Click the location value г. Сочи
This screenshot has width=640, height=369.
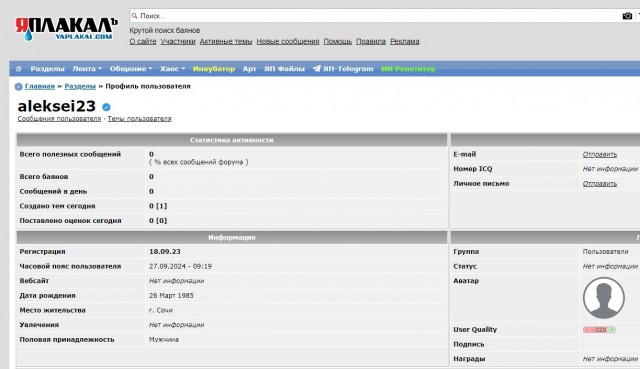(x=161, y=310)
